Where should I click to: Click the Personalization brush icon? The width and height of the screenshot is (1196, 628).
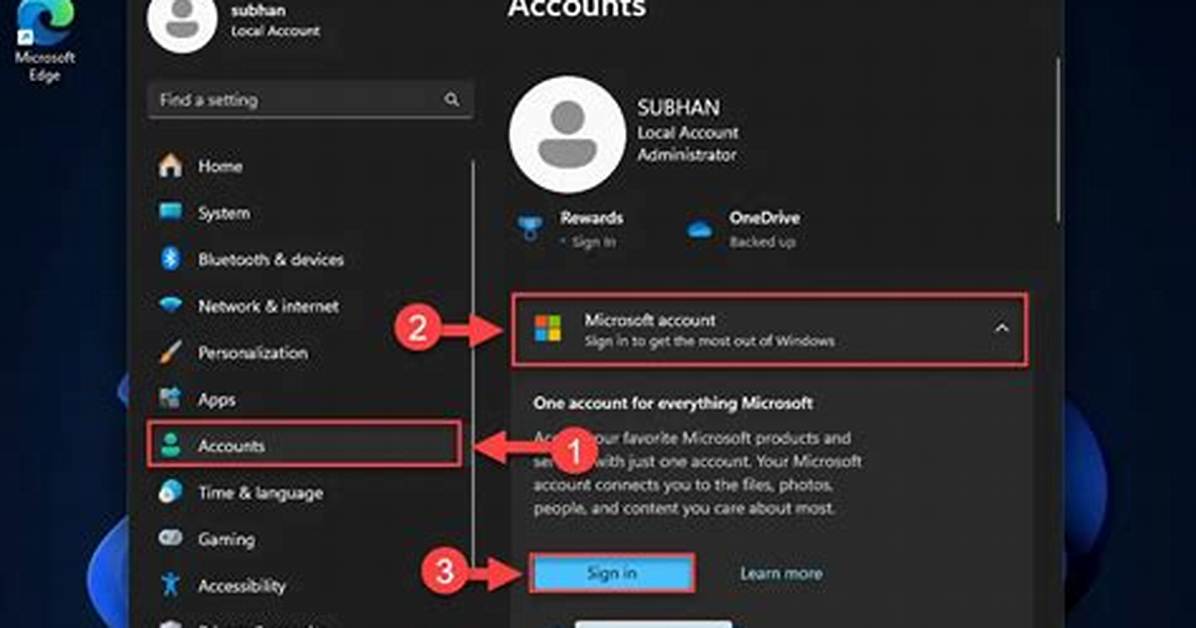[x=170, y=352]
